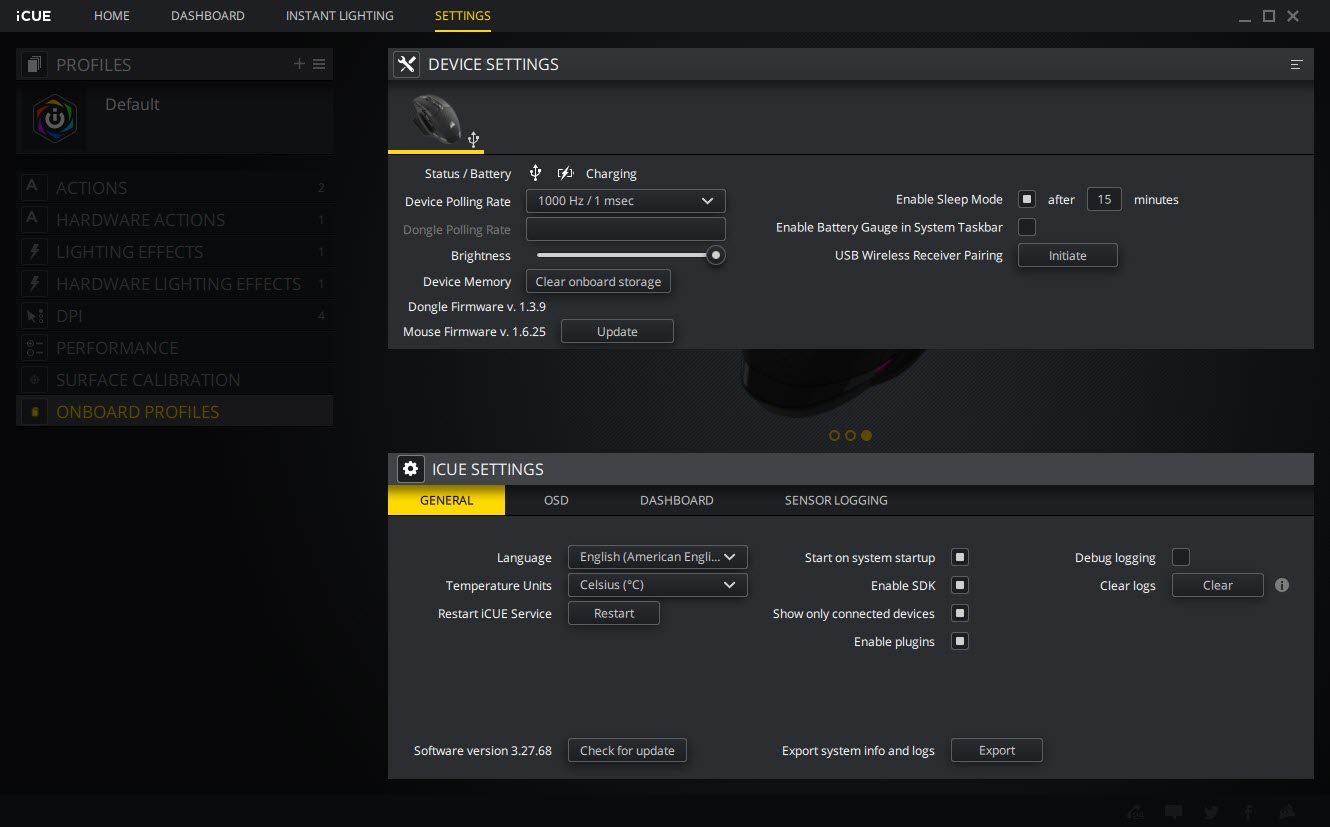The width and height of the screenshot is (1330, 827).
Task: Switch to the OSD settings tab
Action: [x=556, y=500]
